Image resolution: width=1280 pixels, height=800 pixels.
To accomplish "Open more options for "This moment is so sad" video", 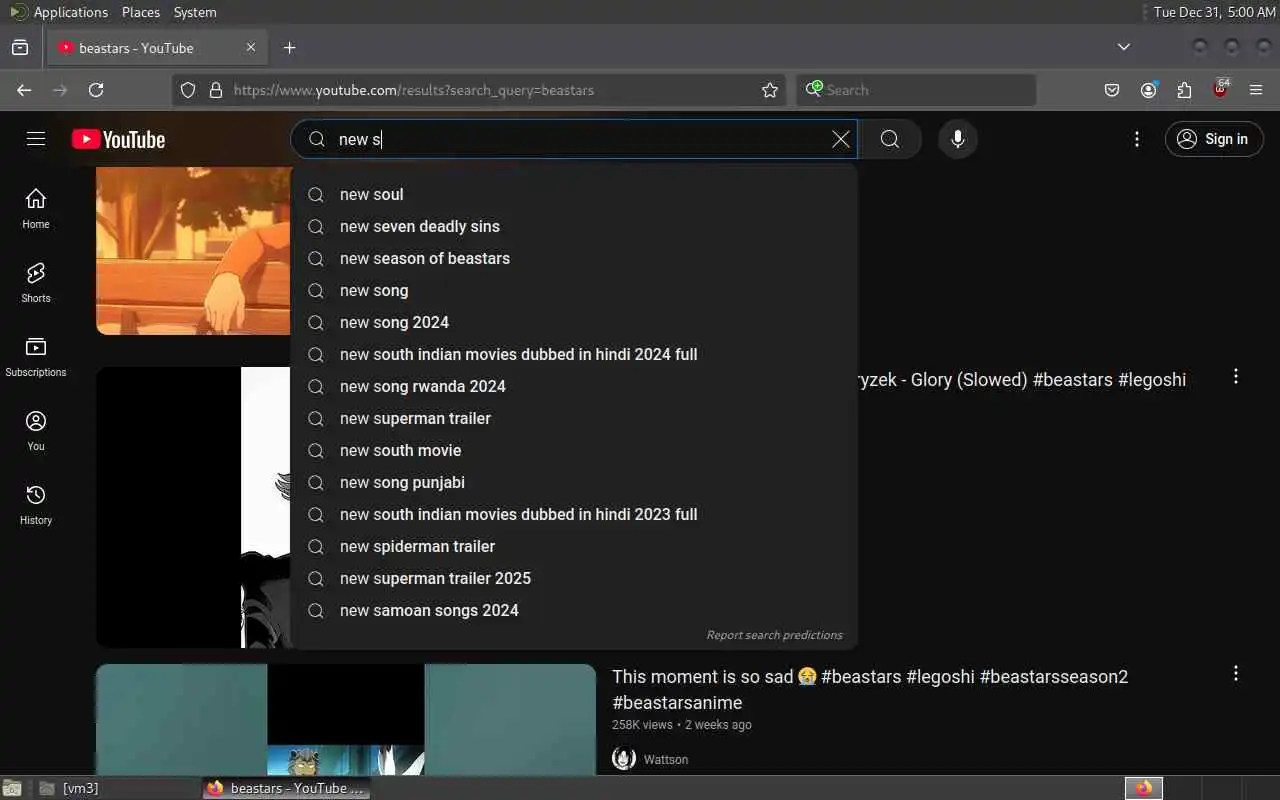I will [x=1236, y=673].
